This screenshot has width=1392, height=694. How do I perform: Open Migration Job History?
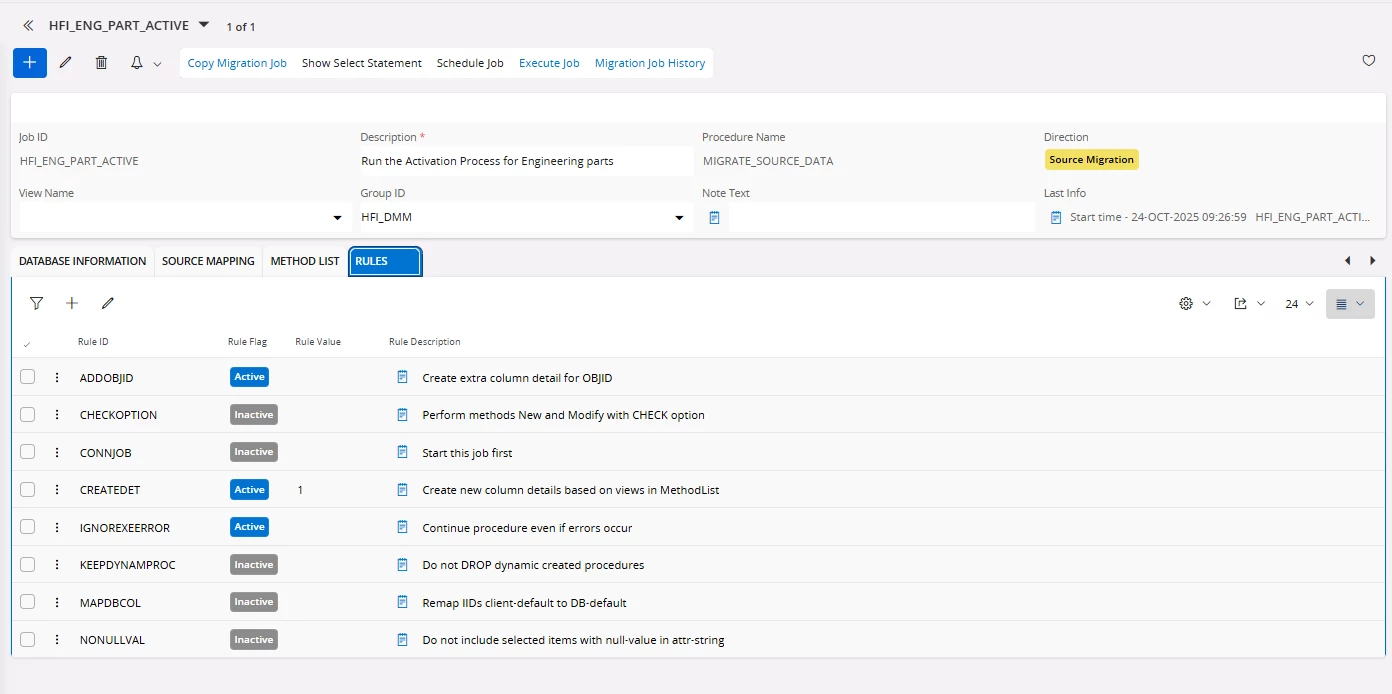650,63
